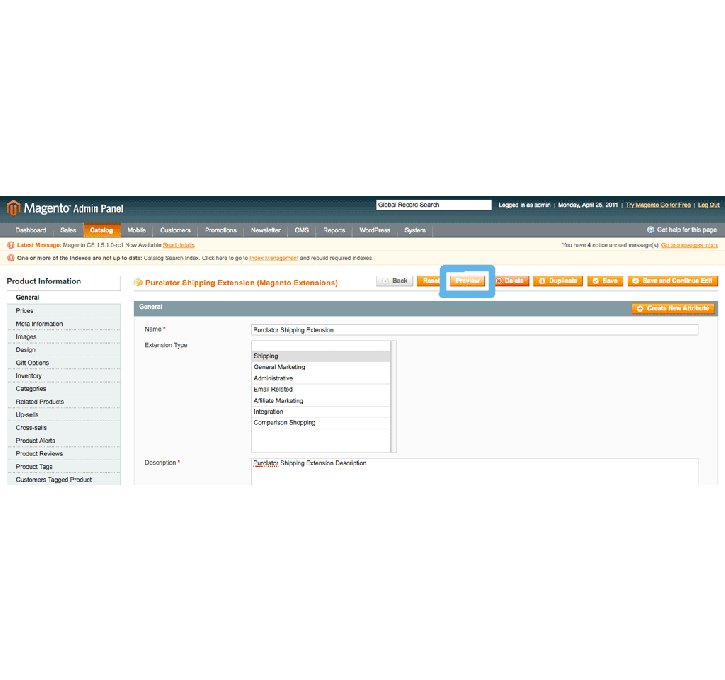The width and height of the screenshot is (725, 680).
Task: Click the Try Magento Go for Free link
Action: tap(658, 205)
